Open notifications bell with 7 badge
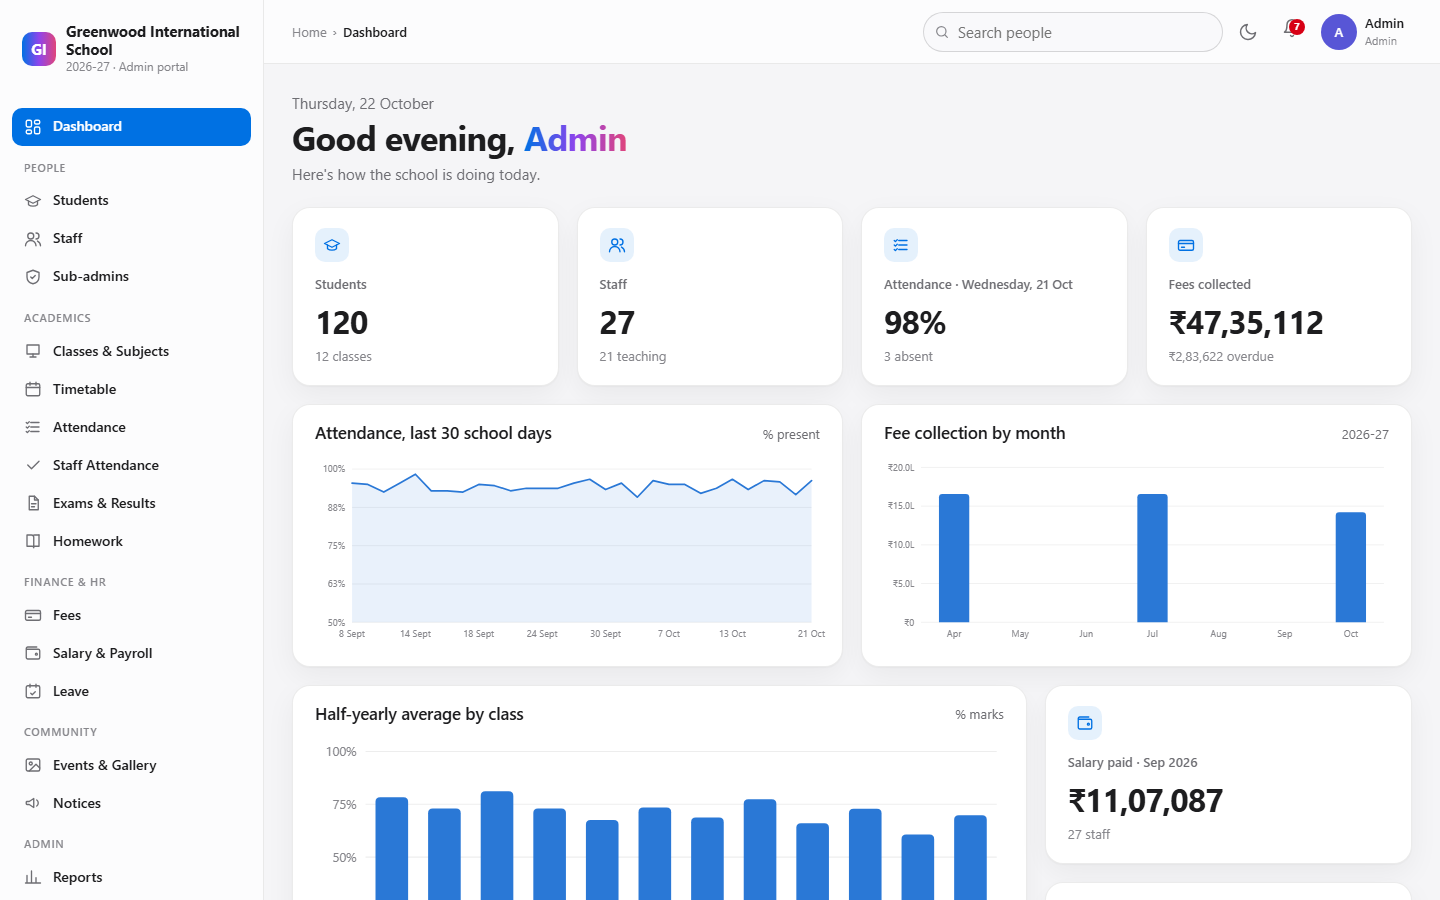 tap(1292, 31)
